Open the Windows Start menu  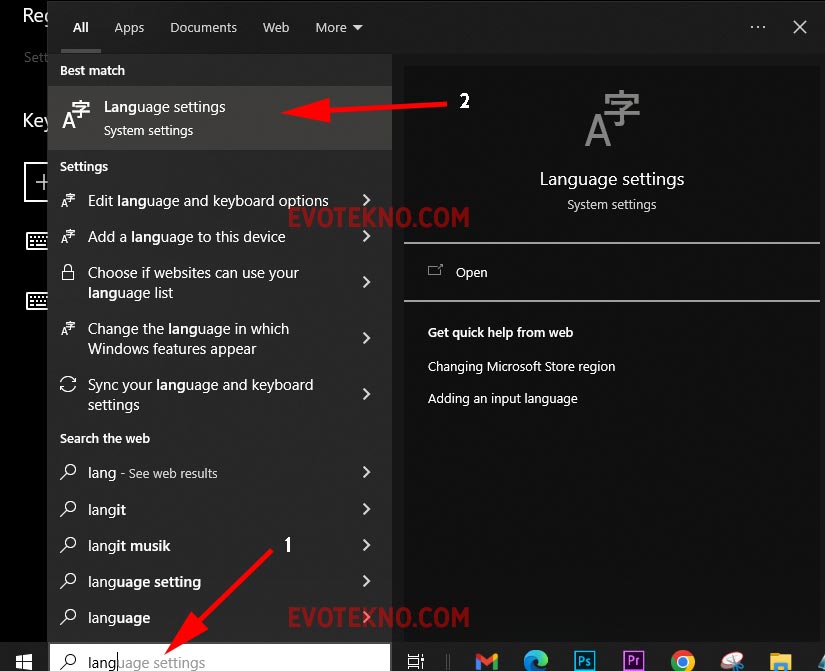pyautogui.click(x=23, y=660)
